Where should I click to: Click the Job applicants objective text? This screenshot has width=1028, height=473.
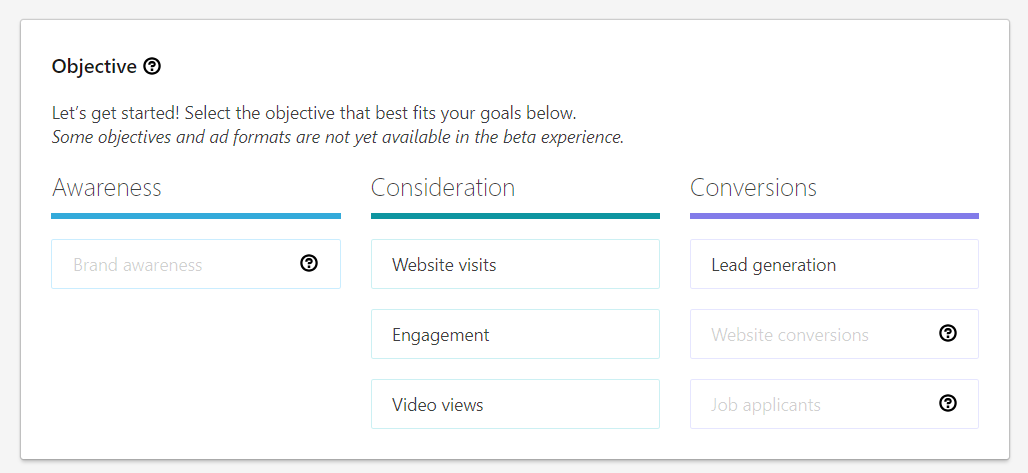(766, 405)
